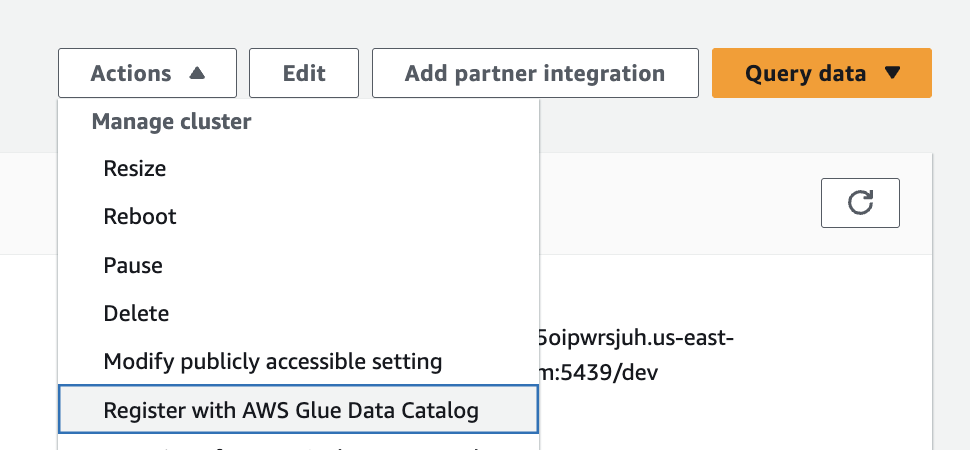Click the down arrow on Query data

tap(893, 73)
